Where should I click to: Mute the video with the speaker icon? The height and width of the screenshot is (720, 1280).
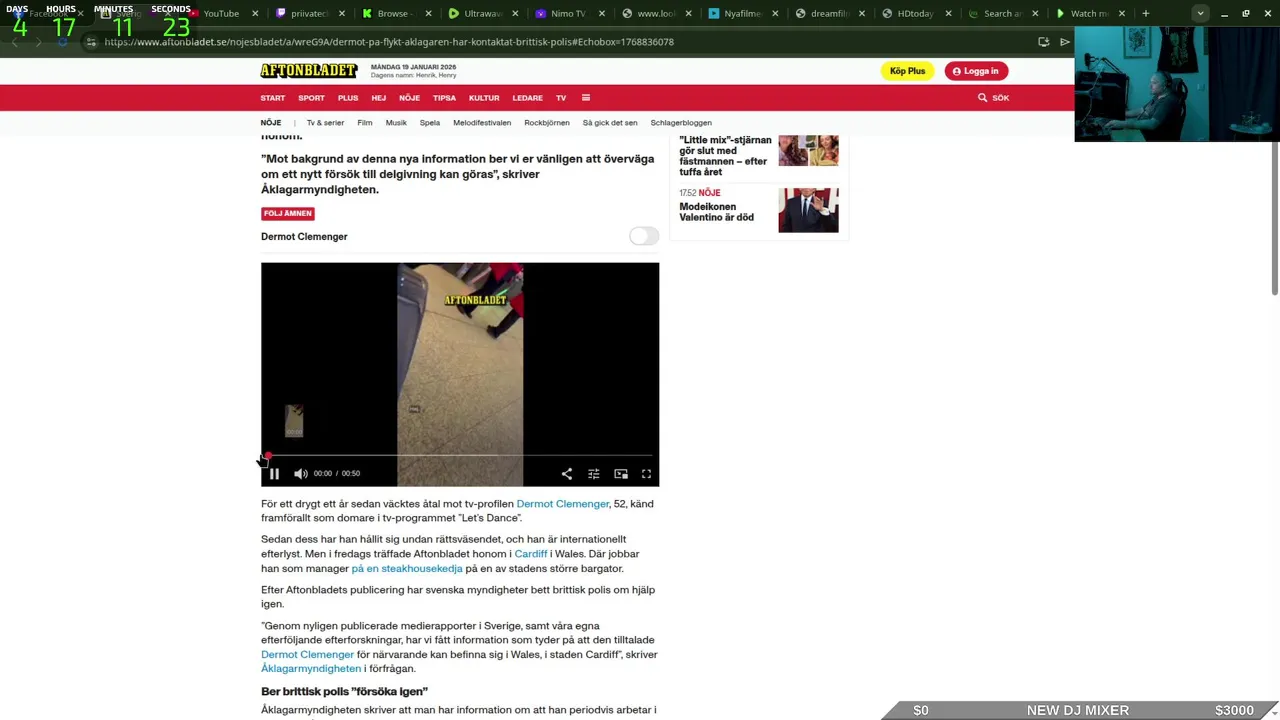click(300, 474)
